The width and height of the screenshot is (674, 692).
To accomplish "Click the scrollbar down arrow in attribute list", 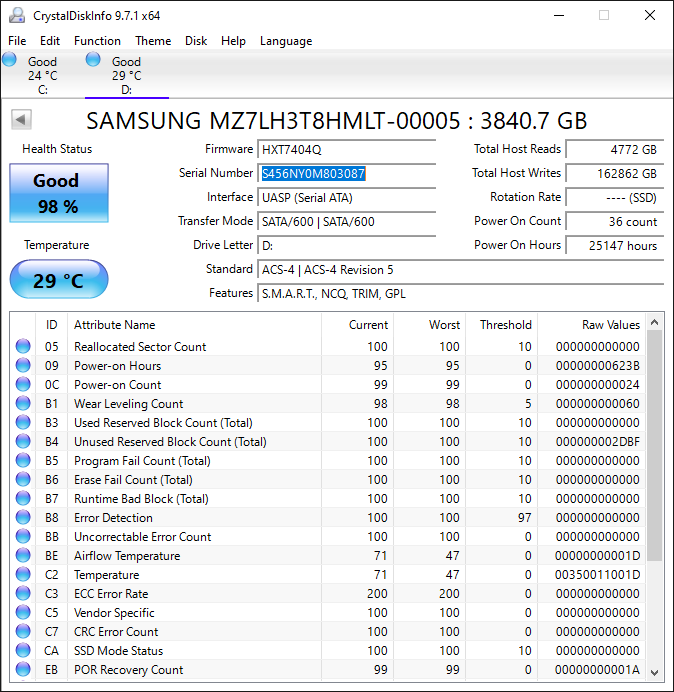I will click(655, 673).
